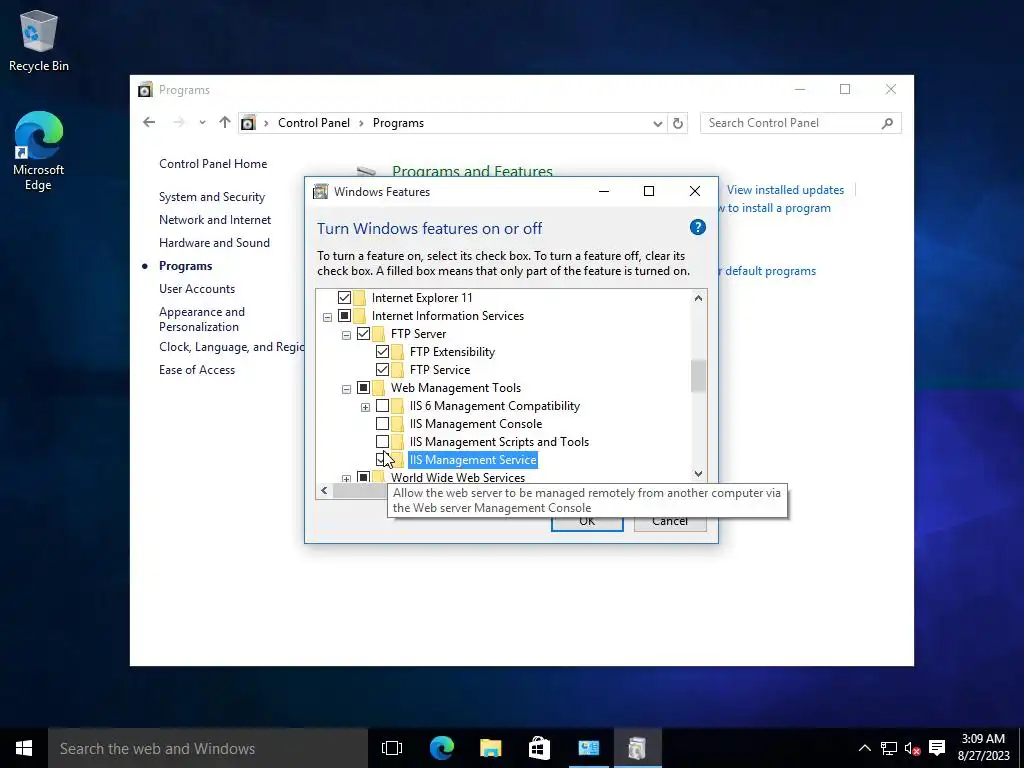Open the taskbar clock and date
This screenshot has width=1024, height=768.
983,748
